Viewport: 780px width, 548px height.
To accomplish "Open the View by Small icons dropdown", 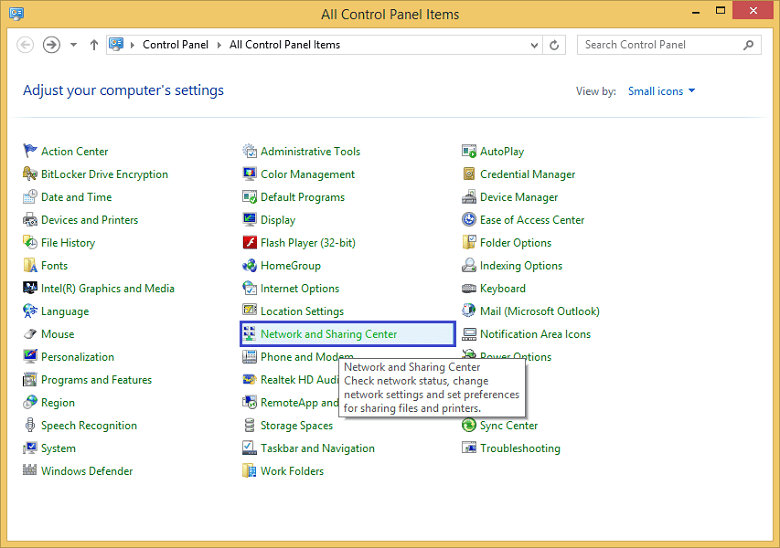I will pyautogui.click(x=661, y=91).
